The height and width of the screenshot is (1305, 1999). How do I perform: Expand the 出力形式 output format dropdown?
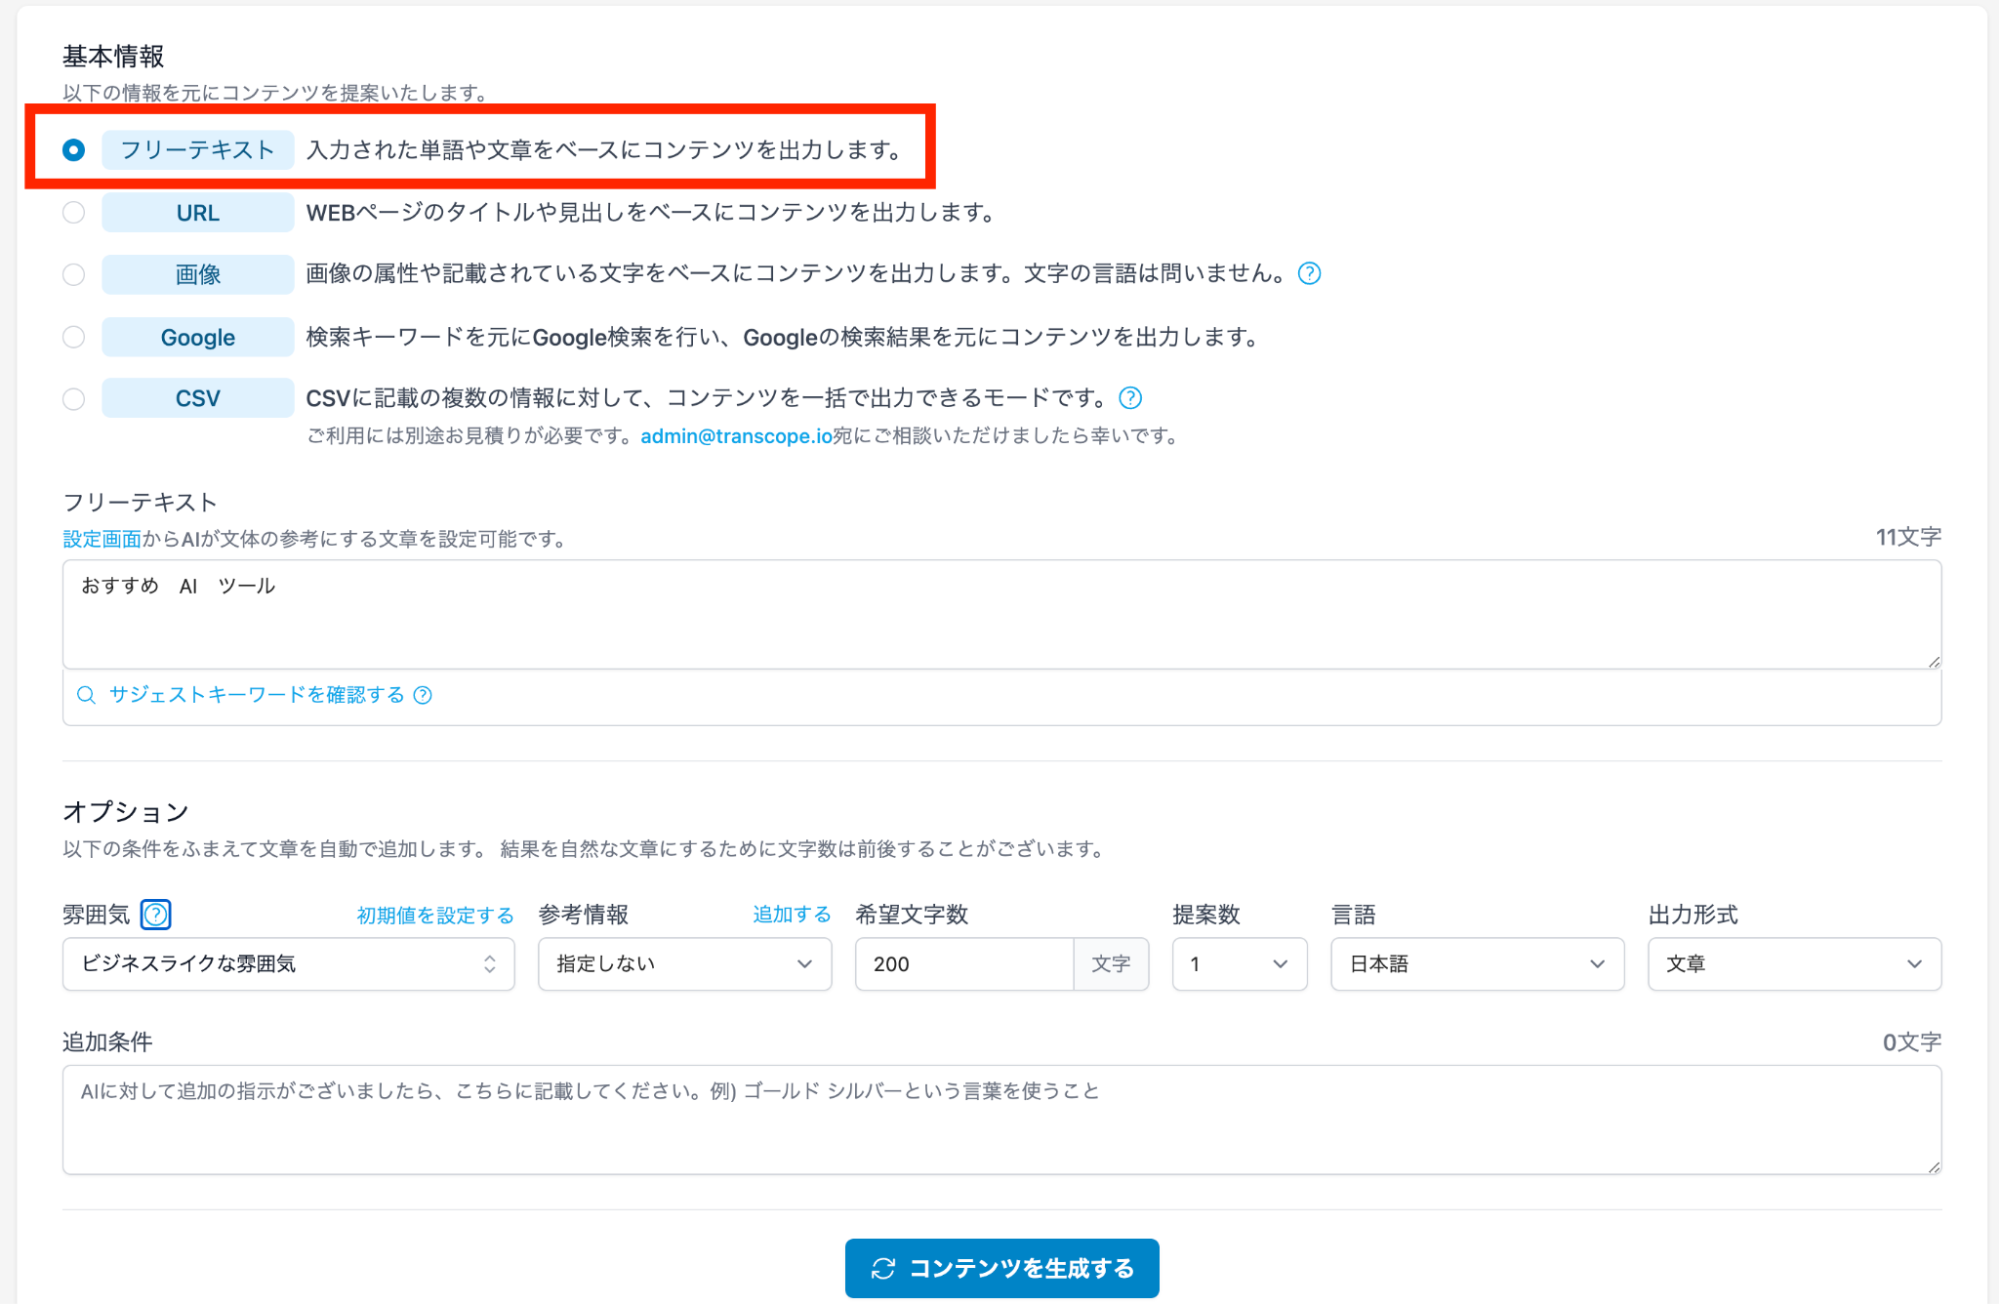[1793, 964]
